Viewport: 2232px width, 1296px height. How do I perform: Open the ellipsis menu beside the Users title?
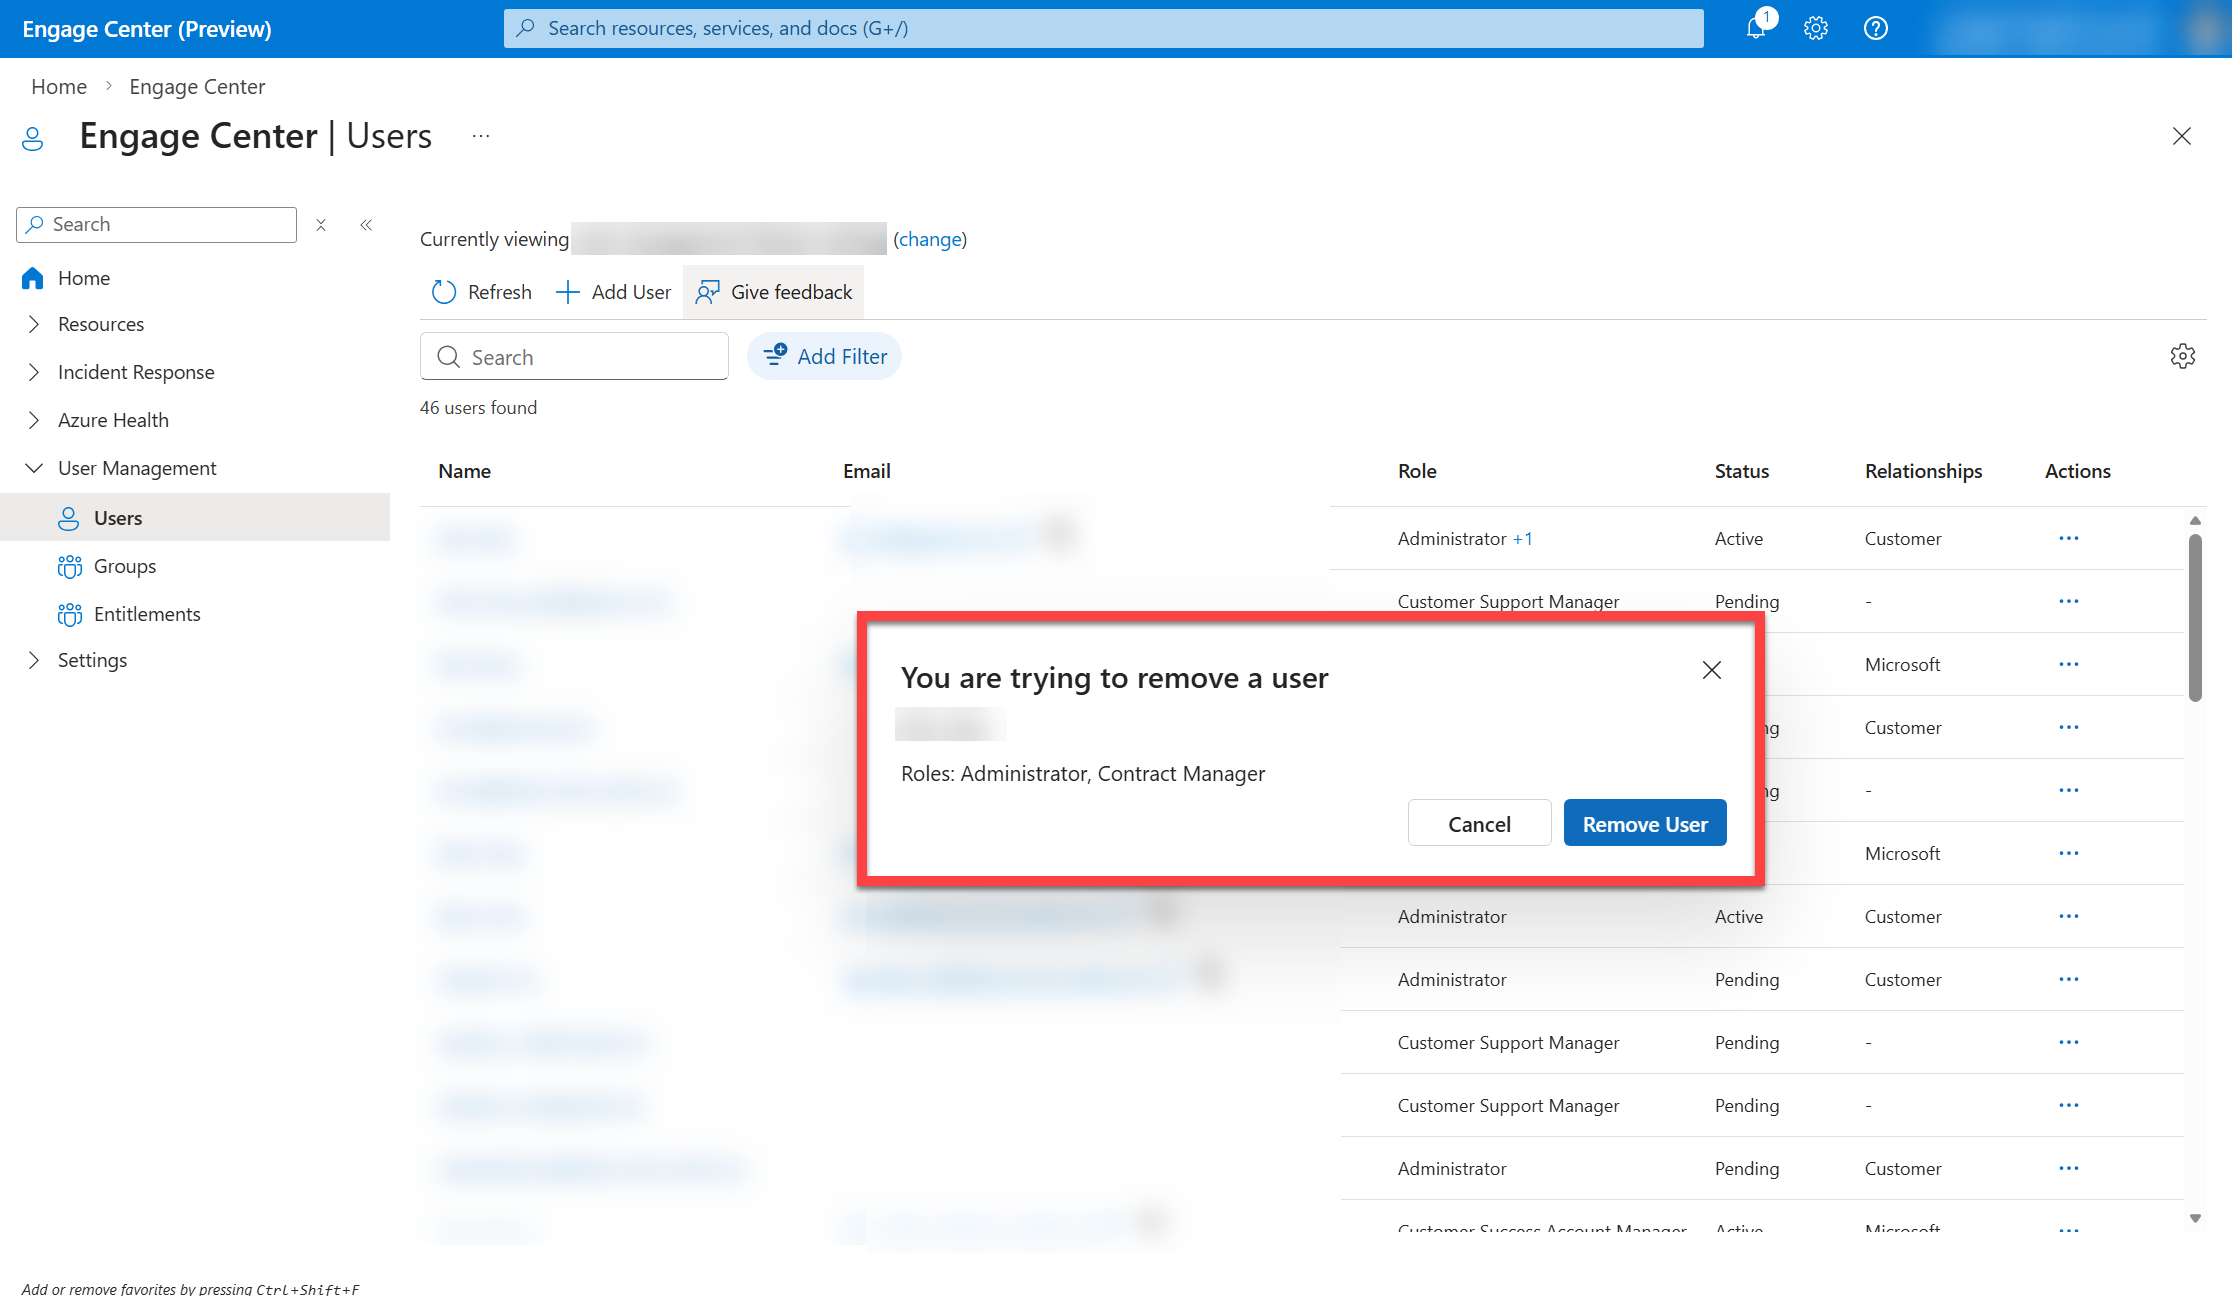click(481, 136)
